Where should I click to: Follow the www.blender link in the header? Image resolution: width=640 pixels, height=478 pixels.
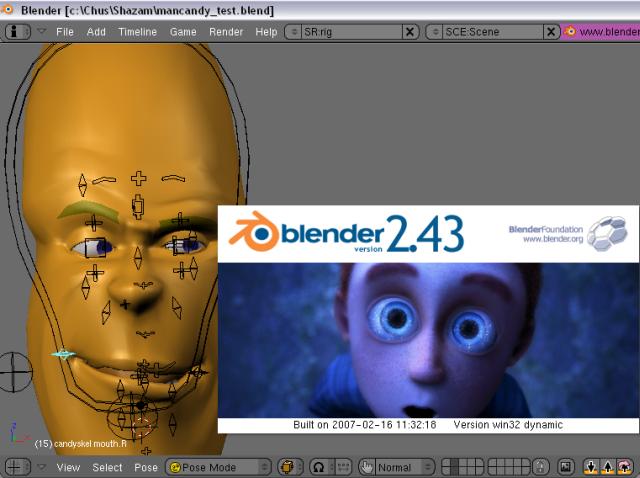[609, 32]
